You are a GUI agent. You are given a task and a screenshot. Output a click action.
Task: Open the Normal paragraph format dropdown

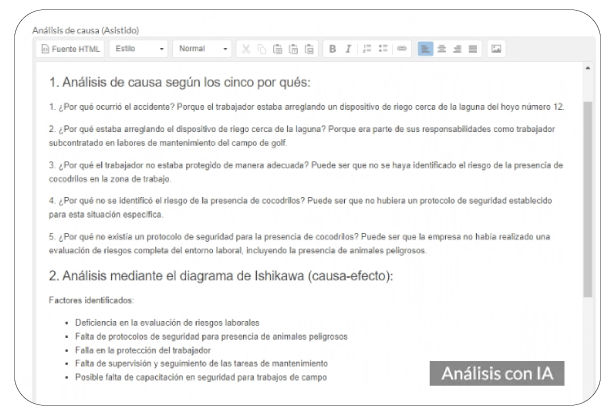tap(202, 49)
